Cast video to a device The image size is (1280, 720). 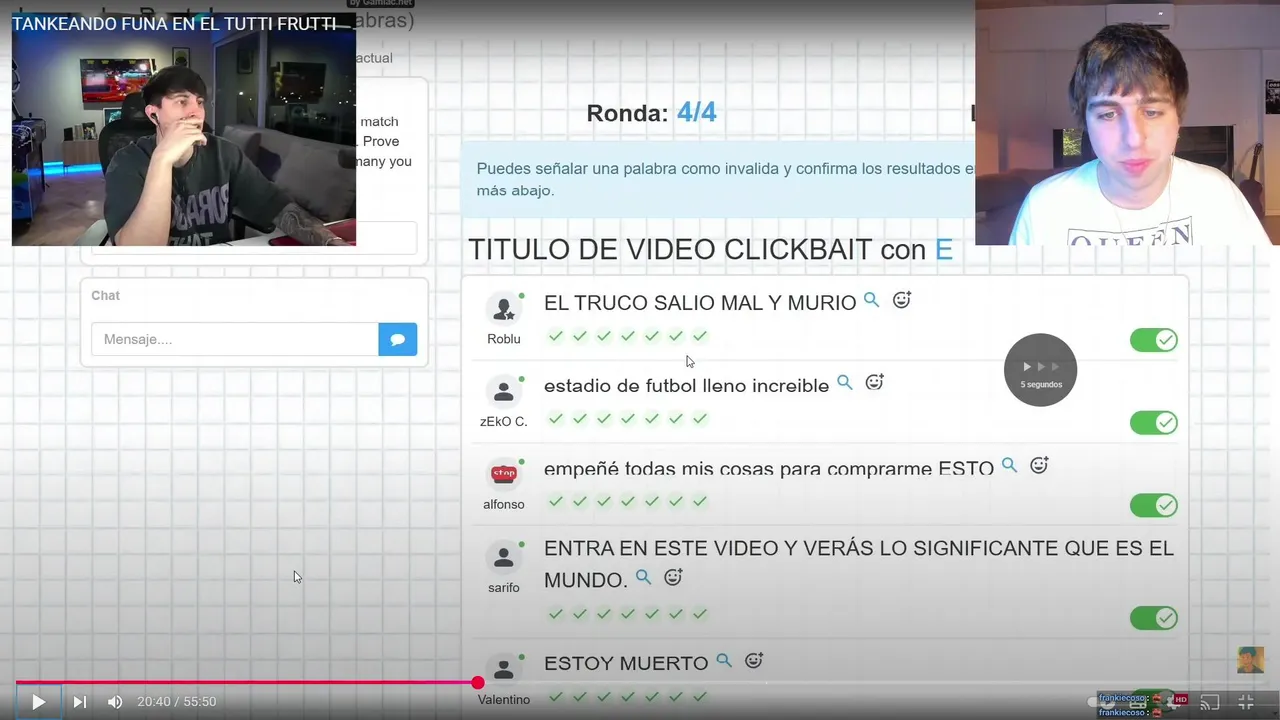[x=1210, y=702]
